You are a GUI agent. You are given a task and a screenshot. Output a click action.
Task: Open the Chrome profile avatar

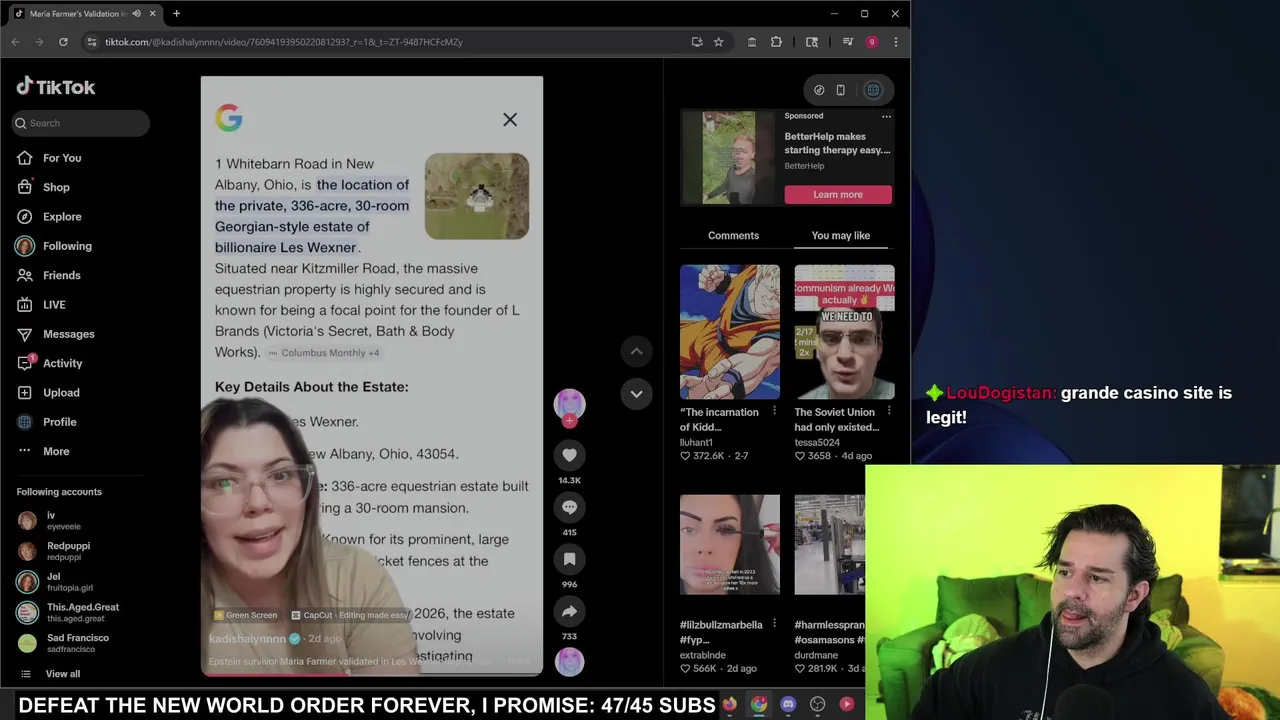[872, 42]
